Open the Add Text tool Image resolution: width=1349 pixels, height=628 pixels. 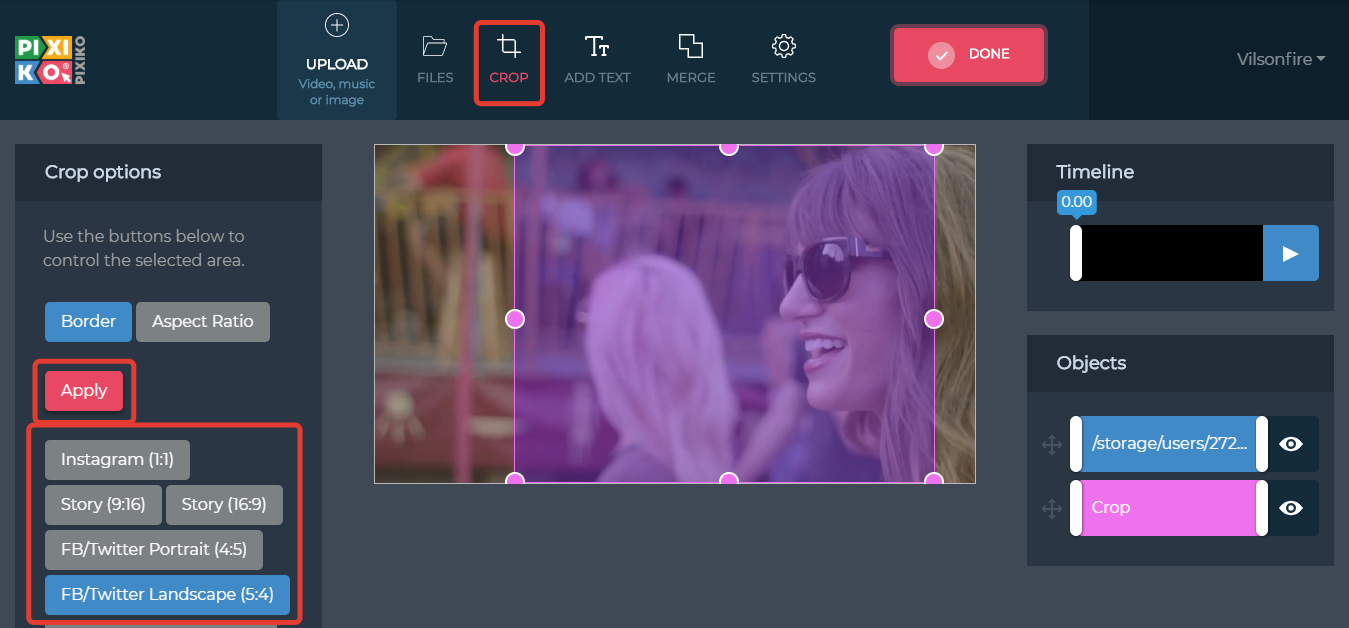[597, 60]
